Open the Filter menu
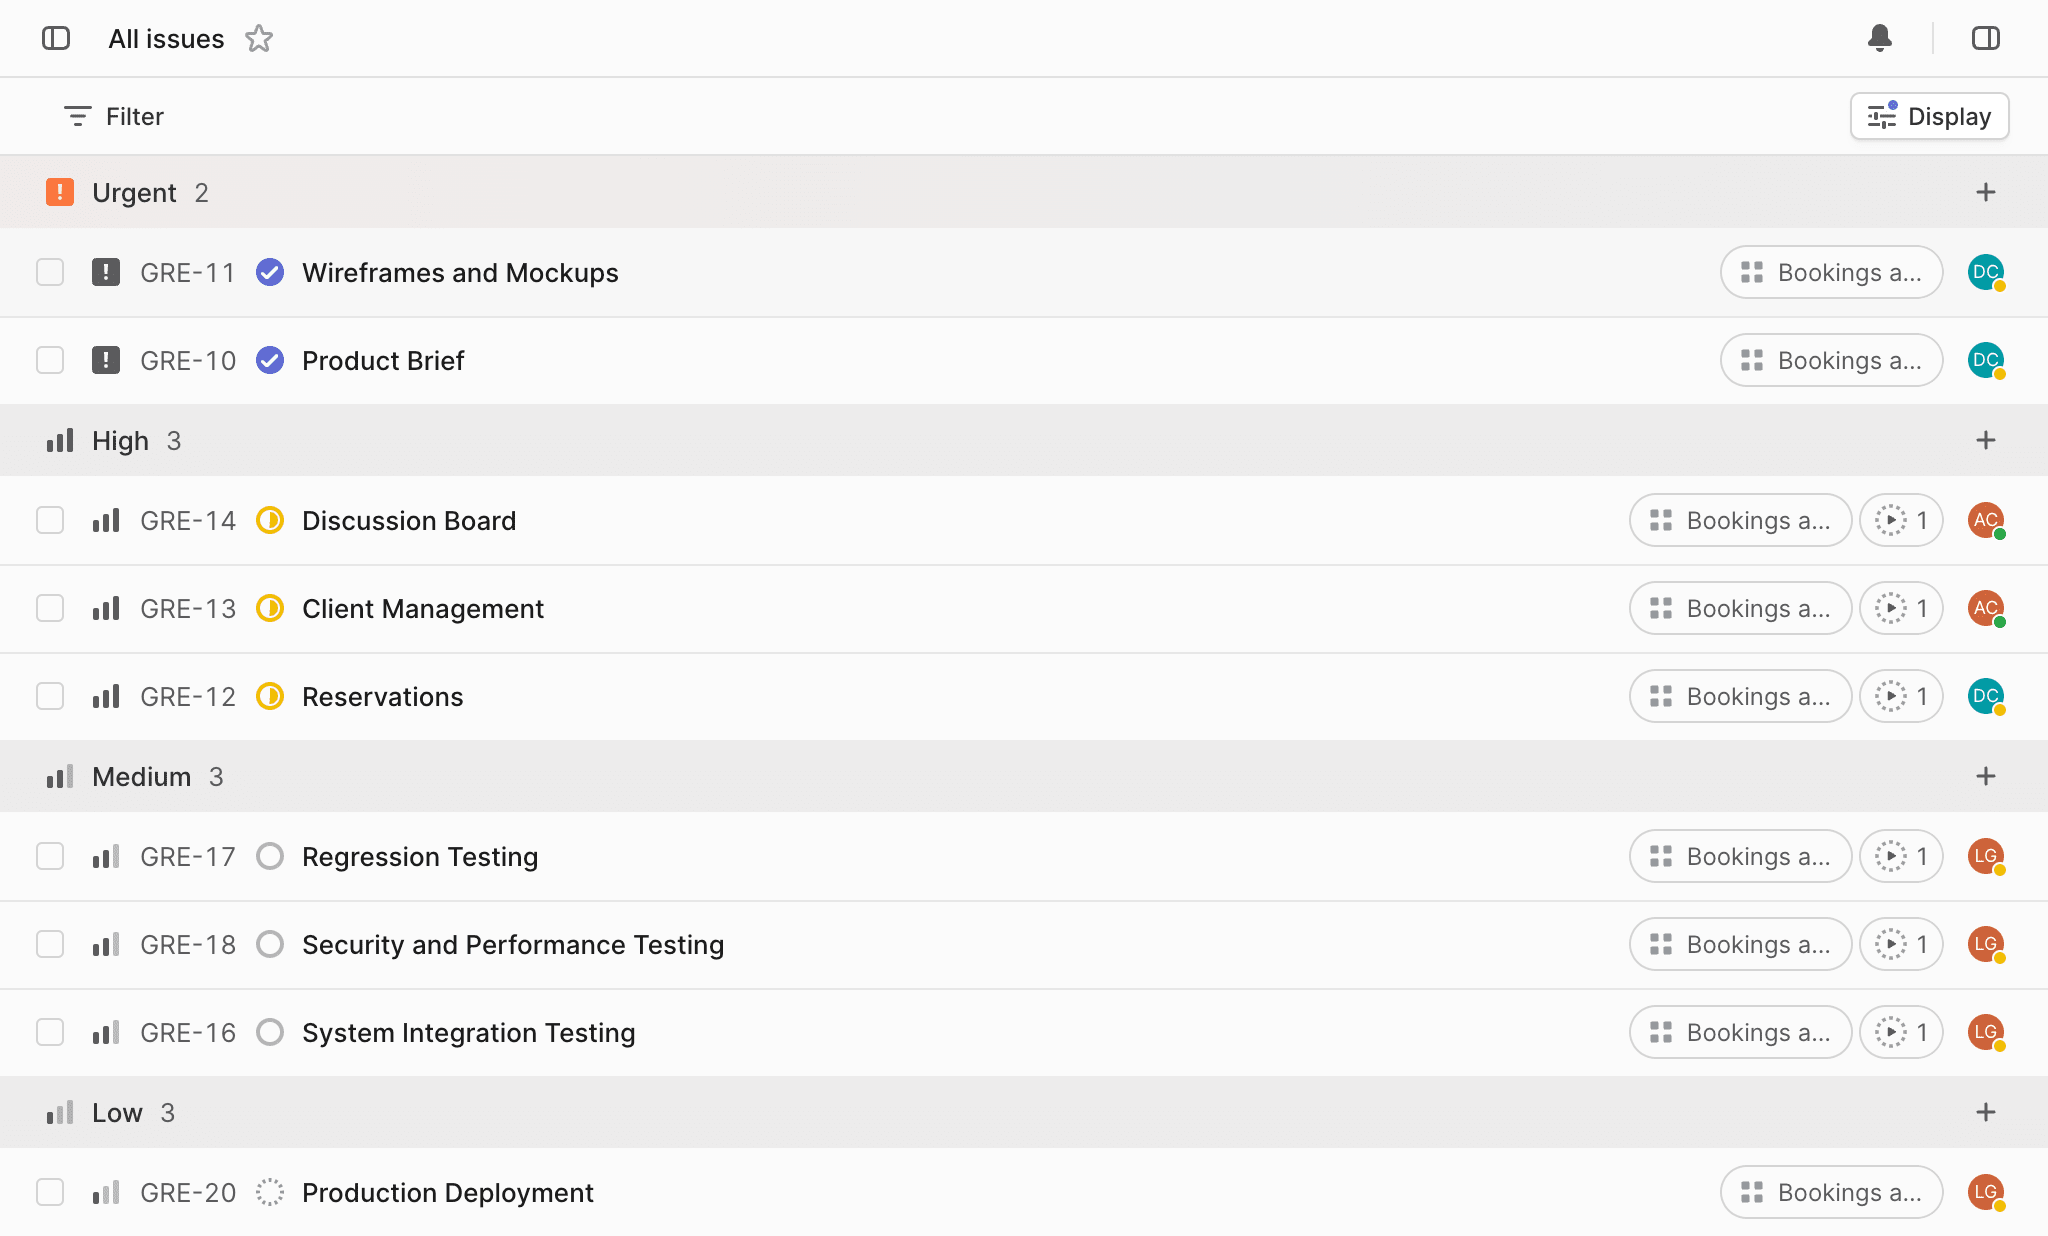This screenshot has width=2048, height=1236. [114, 116]
